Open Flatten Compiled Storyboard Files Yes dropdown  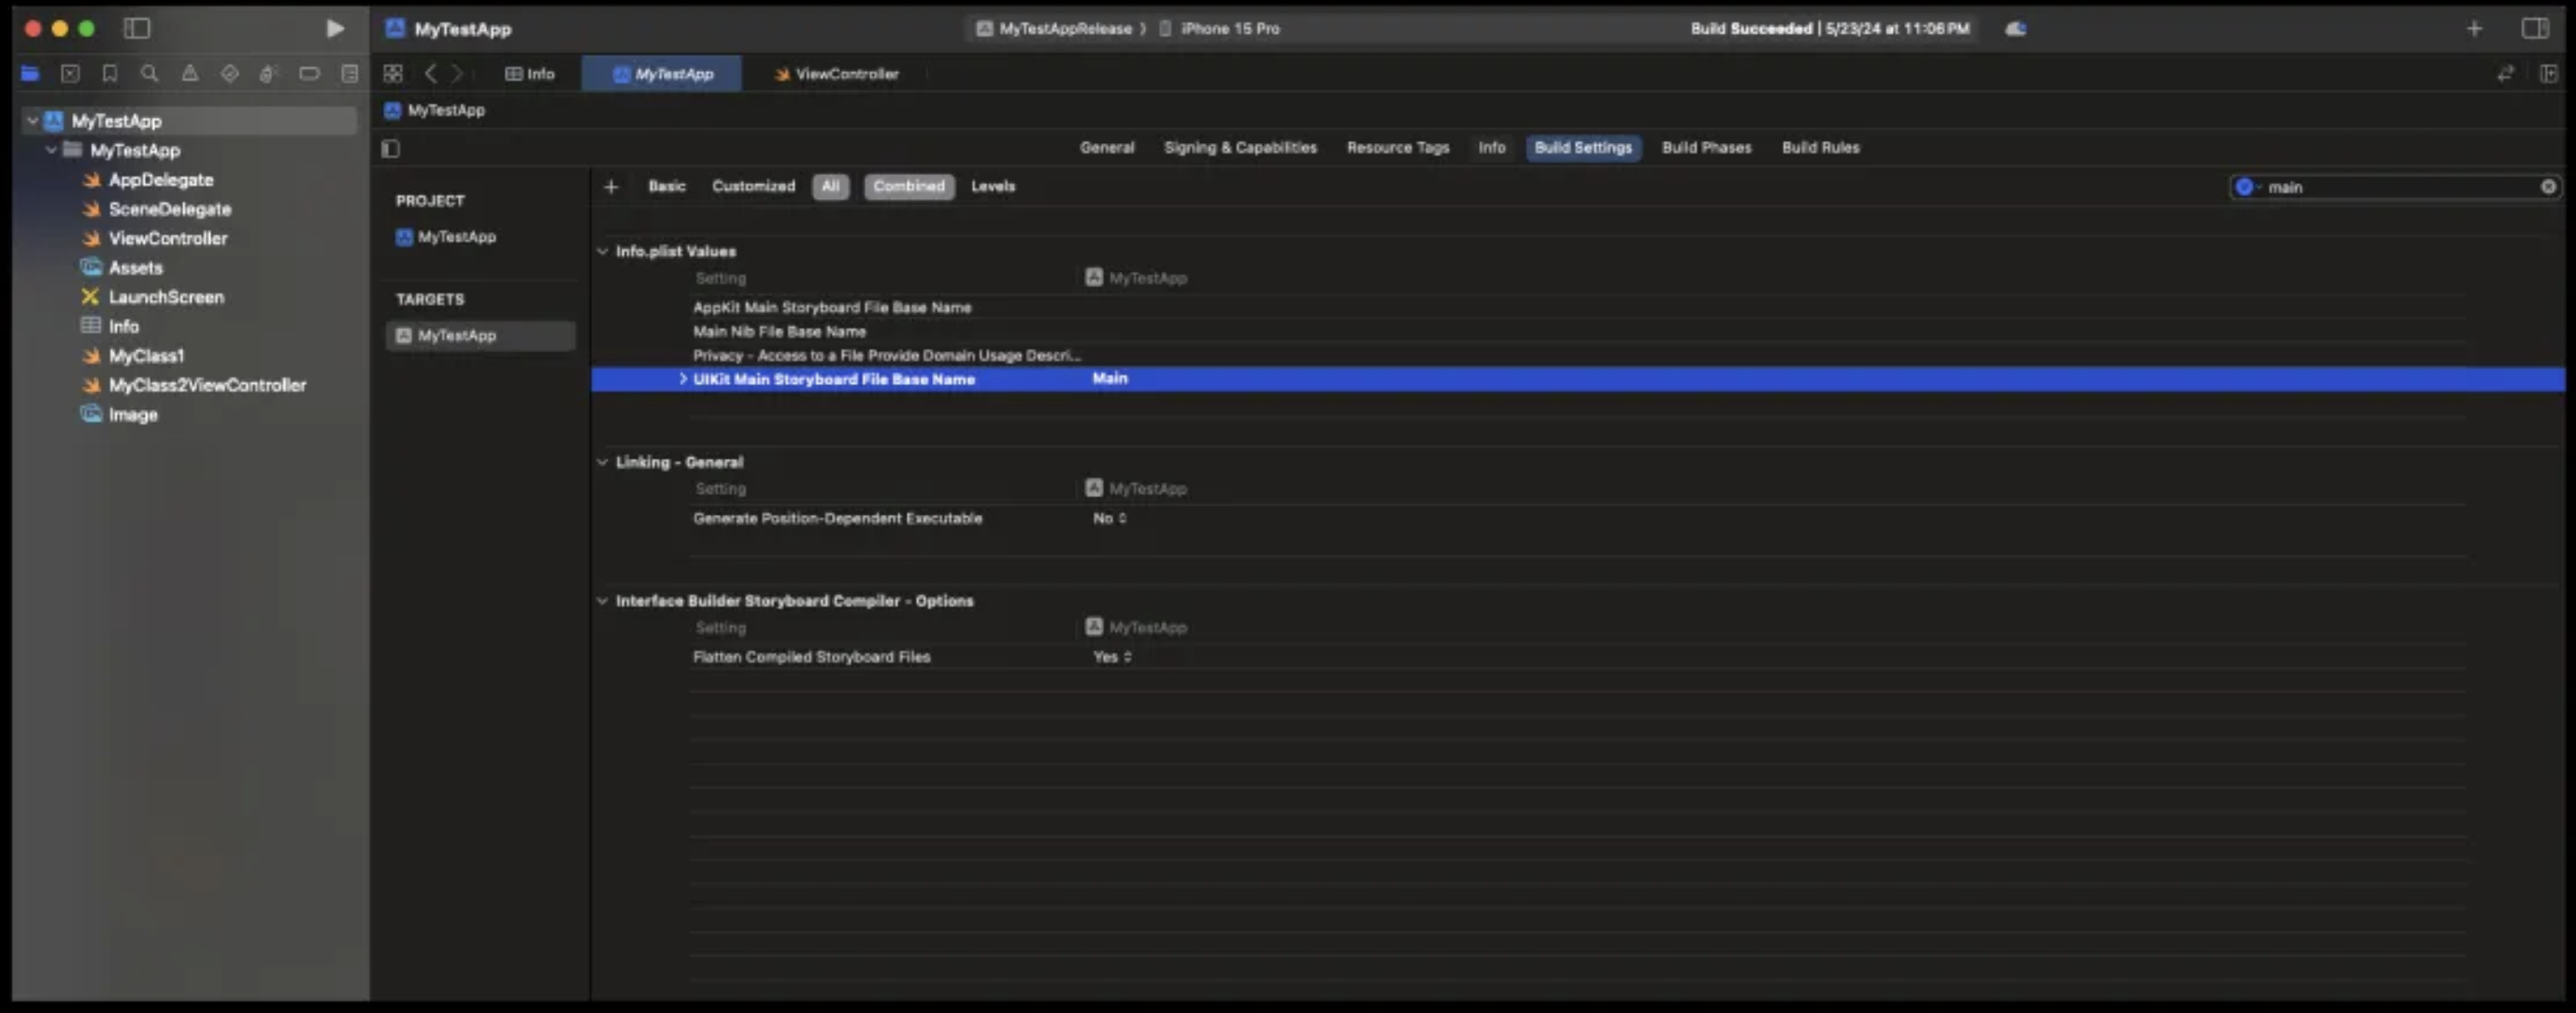coord(1112,657)
